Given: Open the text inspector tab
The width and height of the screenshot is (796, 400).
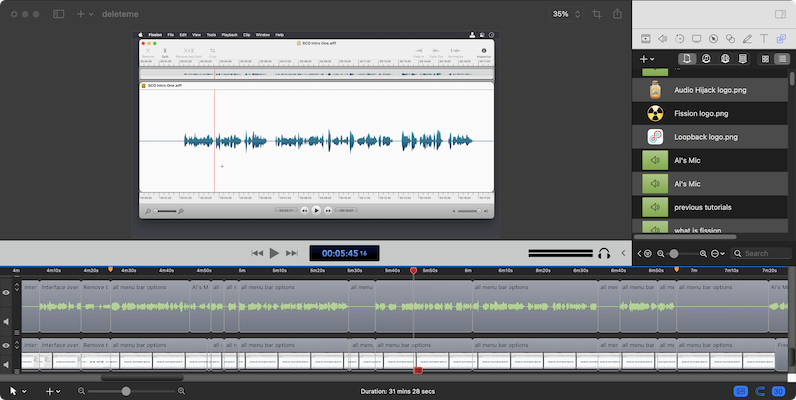Looking at the screenshot, I should point(765,39).
